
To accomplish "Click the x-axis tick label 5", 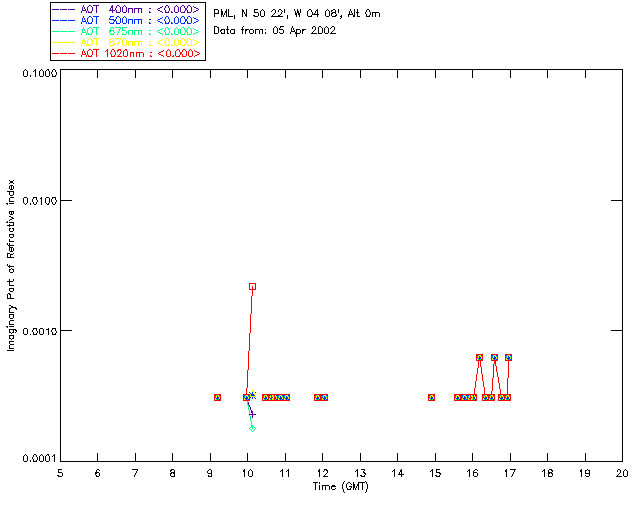I will 60,474.
